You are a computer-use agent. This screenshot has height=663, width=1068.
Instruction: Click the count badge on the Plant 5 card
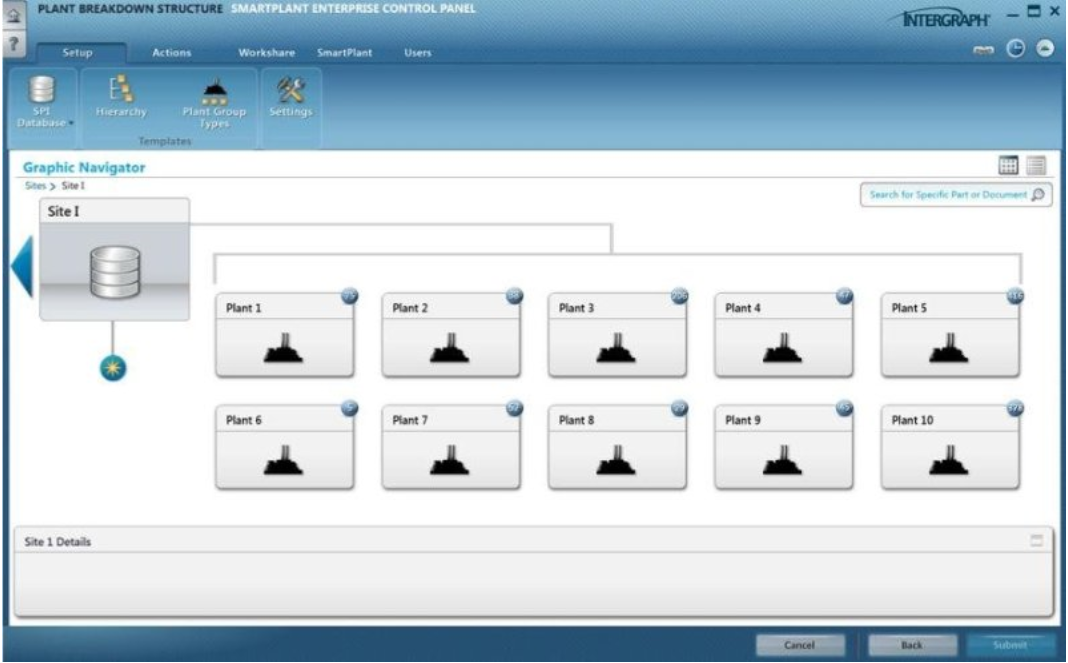coord(1015,296)
